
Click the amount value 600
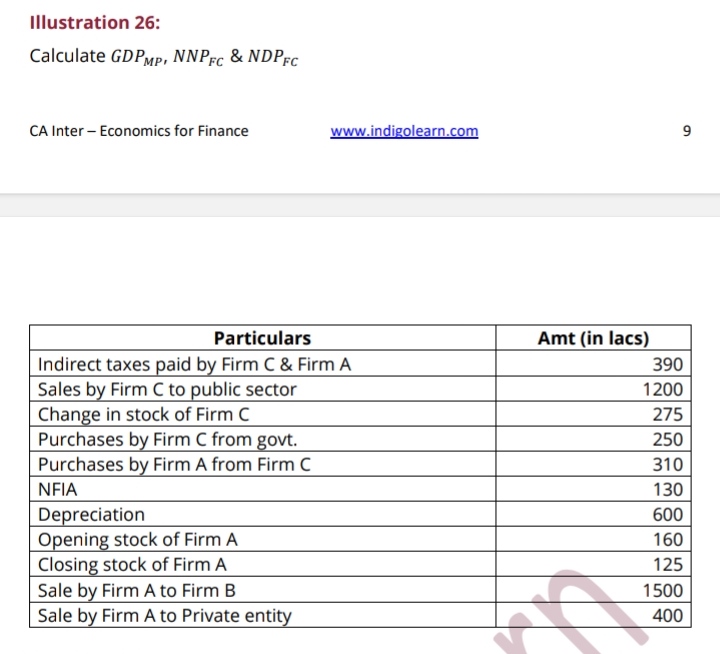click(667, 514)
